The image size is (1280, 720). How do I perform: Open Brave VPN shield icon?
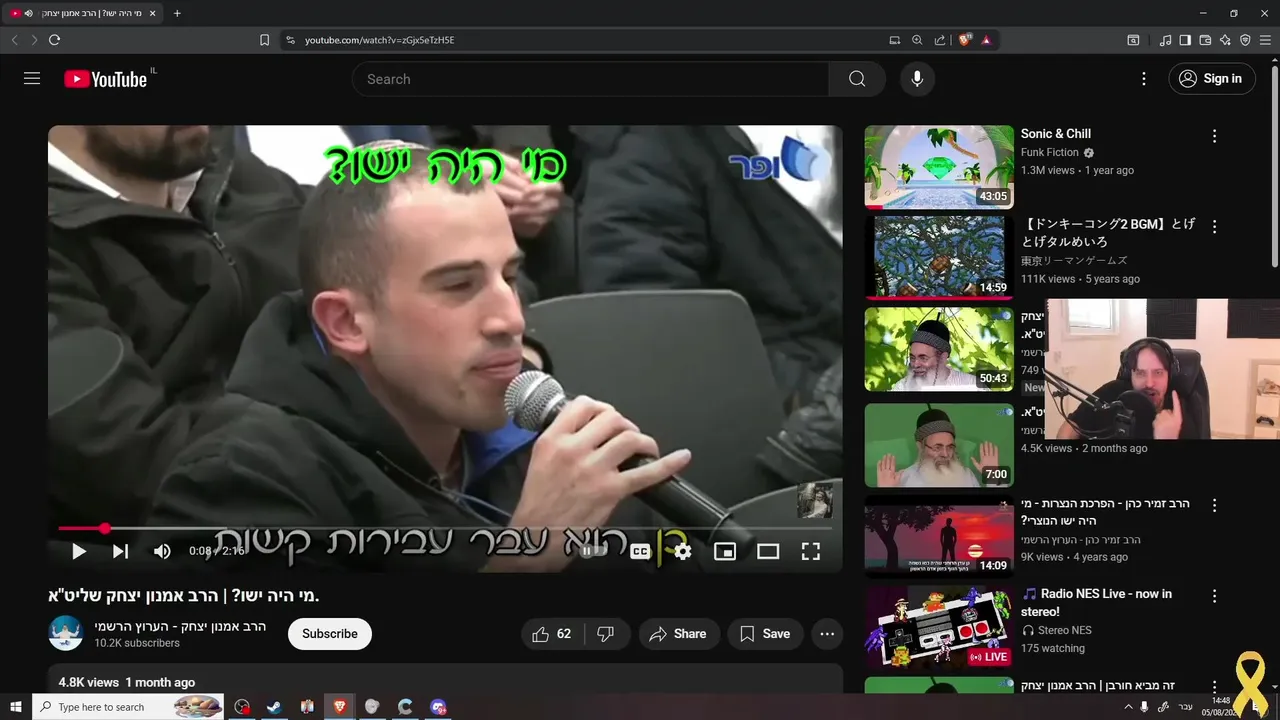(1245, 40)
